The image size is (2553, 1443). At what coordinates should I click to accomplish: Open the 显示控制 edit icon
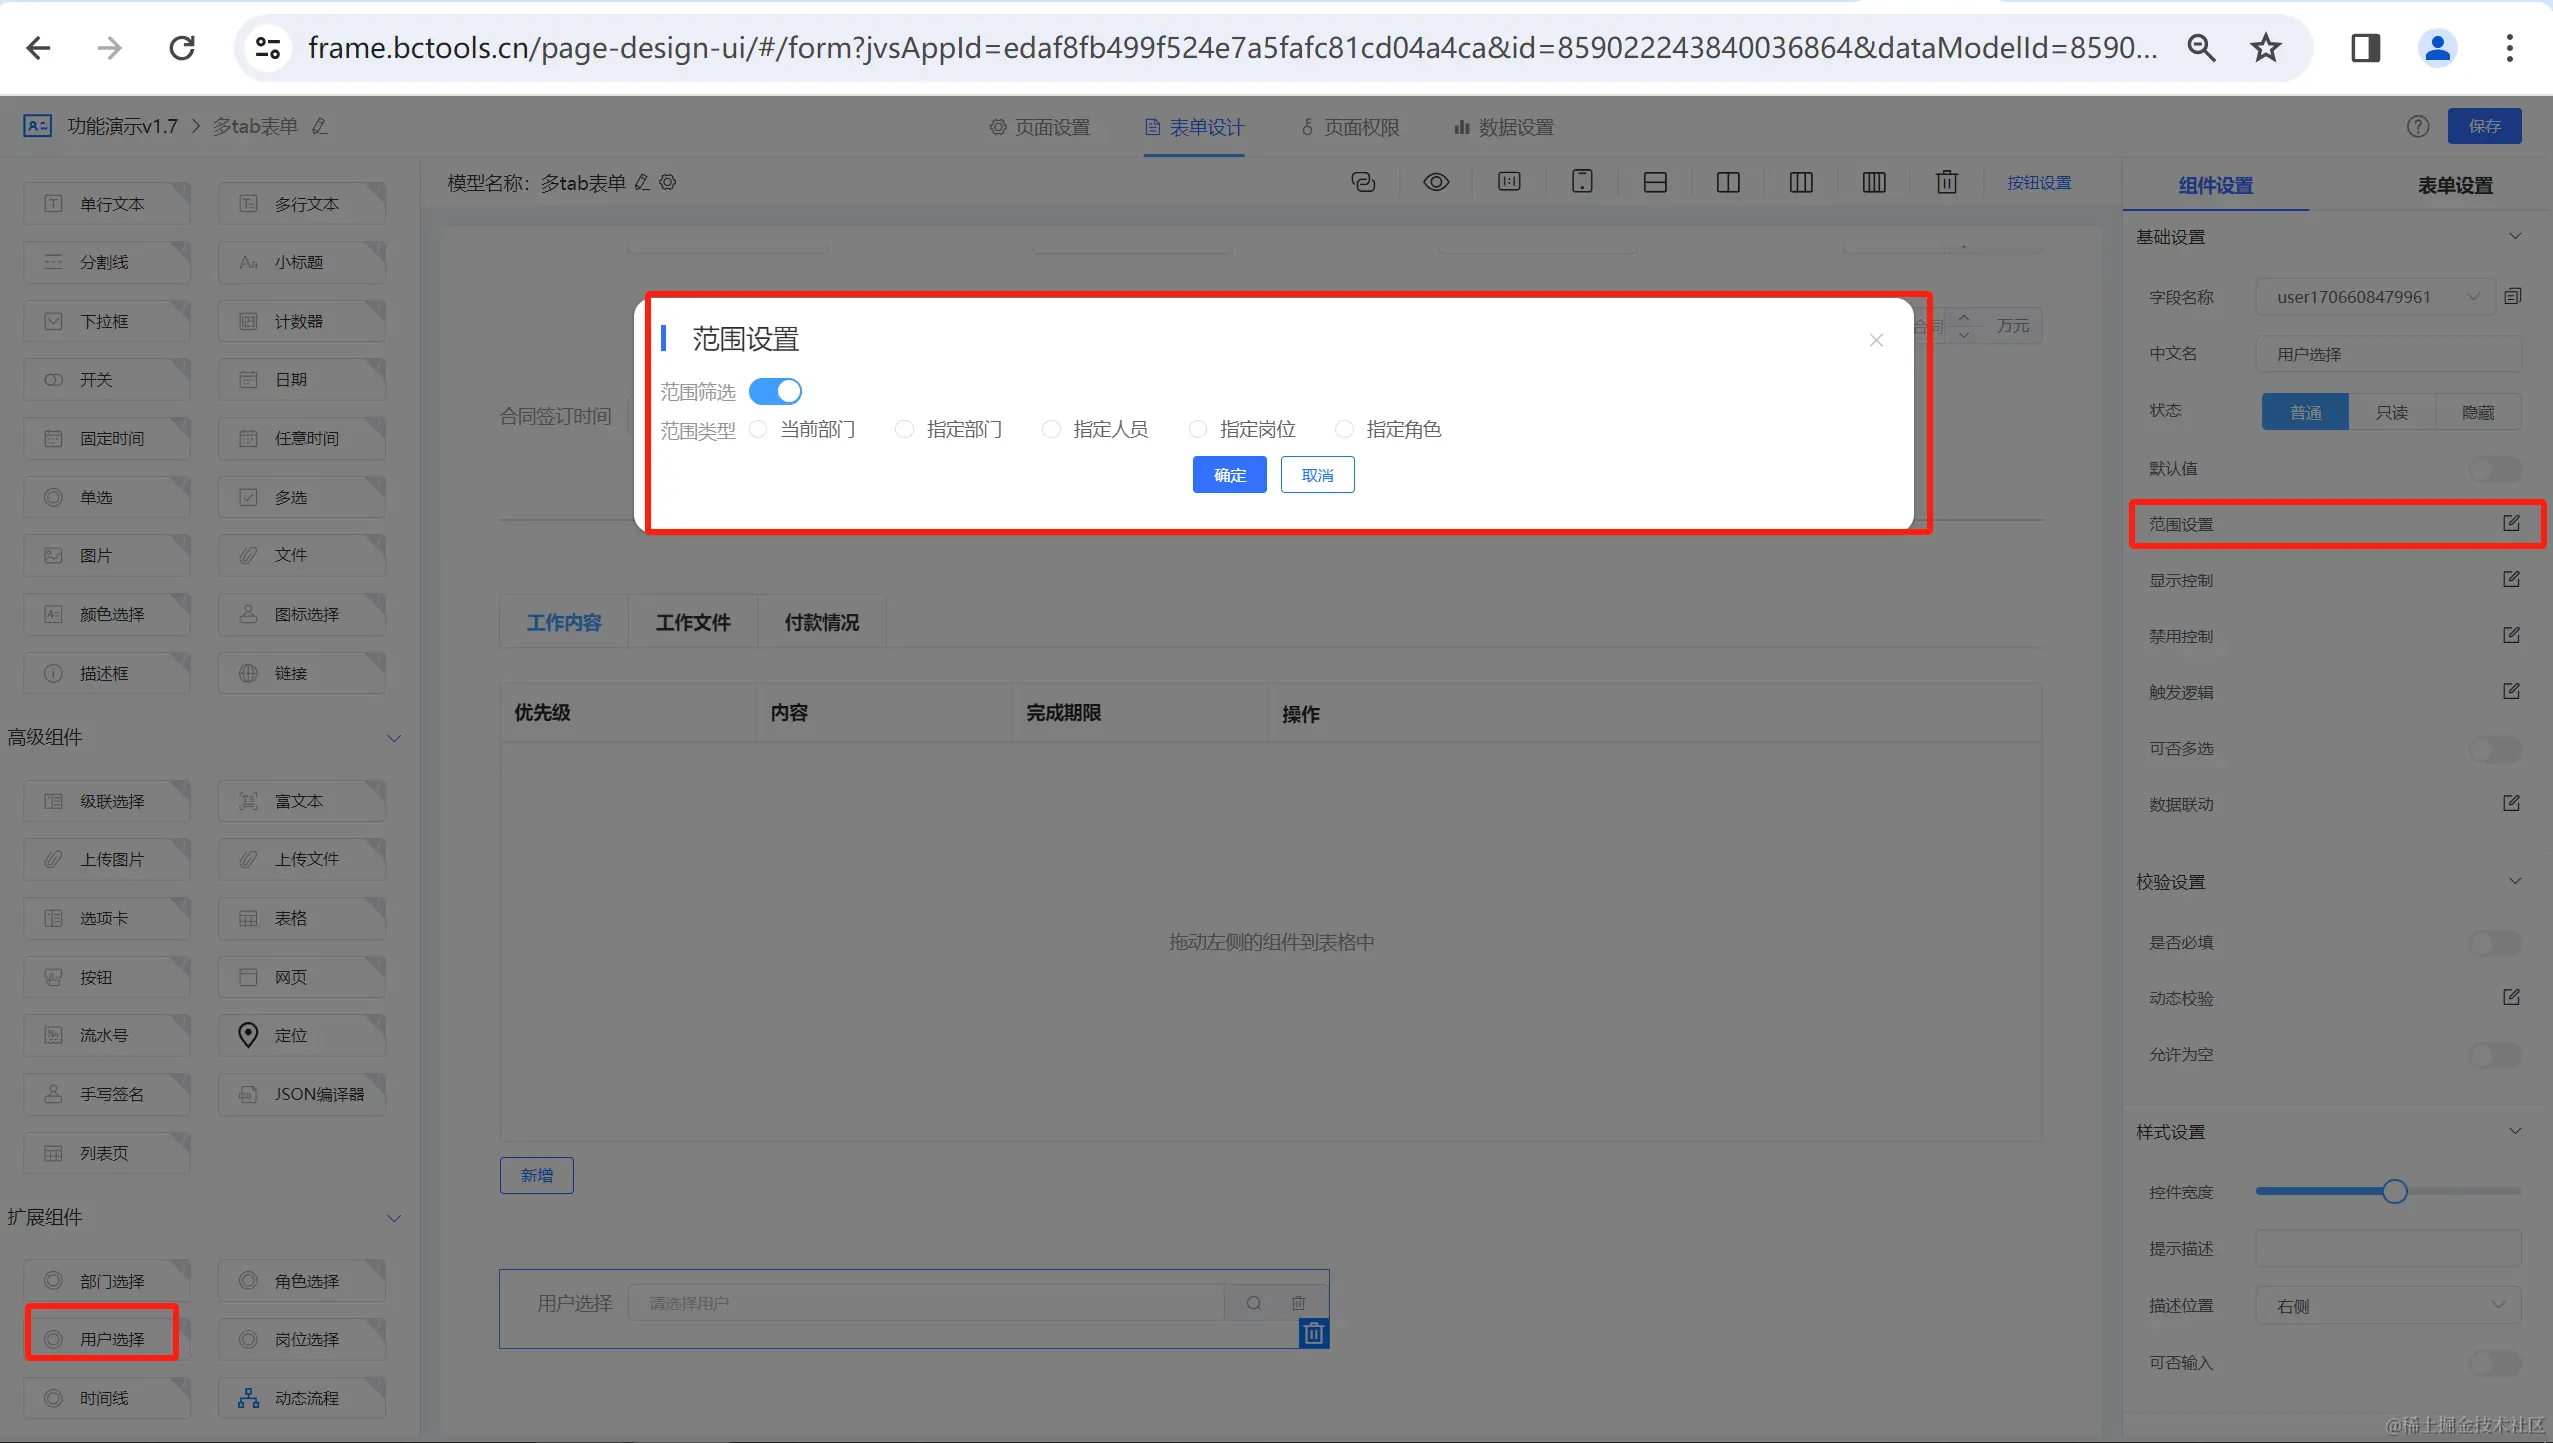coord(2511,580)
